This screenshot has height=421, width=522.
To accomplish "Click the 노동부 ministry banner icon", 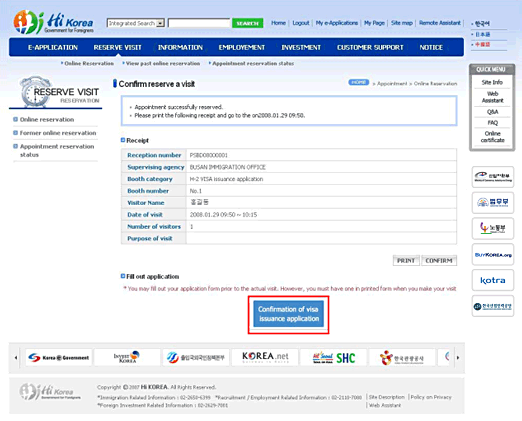I will [x=493, y=229].
